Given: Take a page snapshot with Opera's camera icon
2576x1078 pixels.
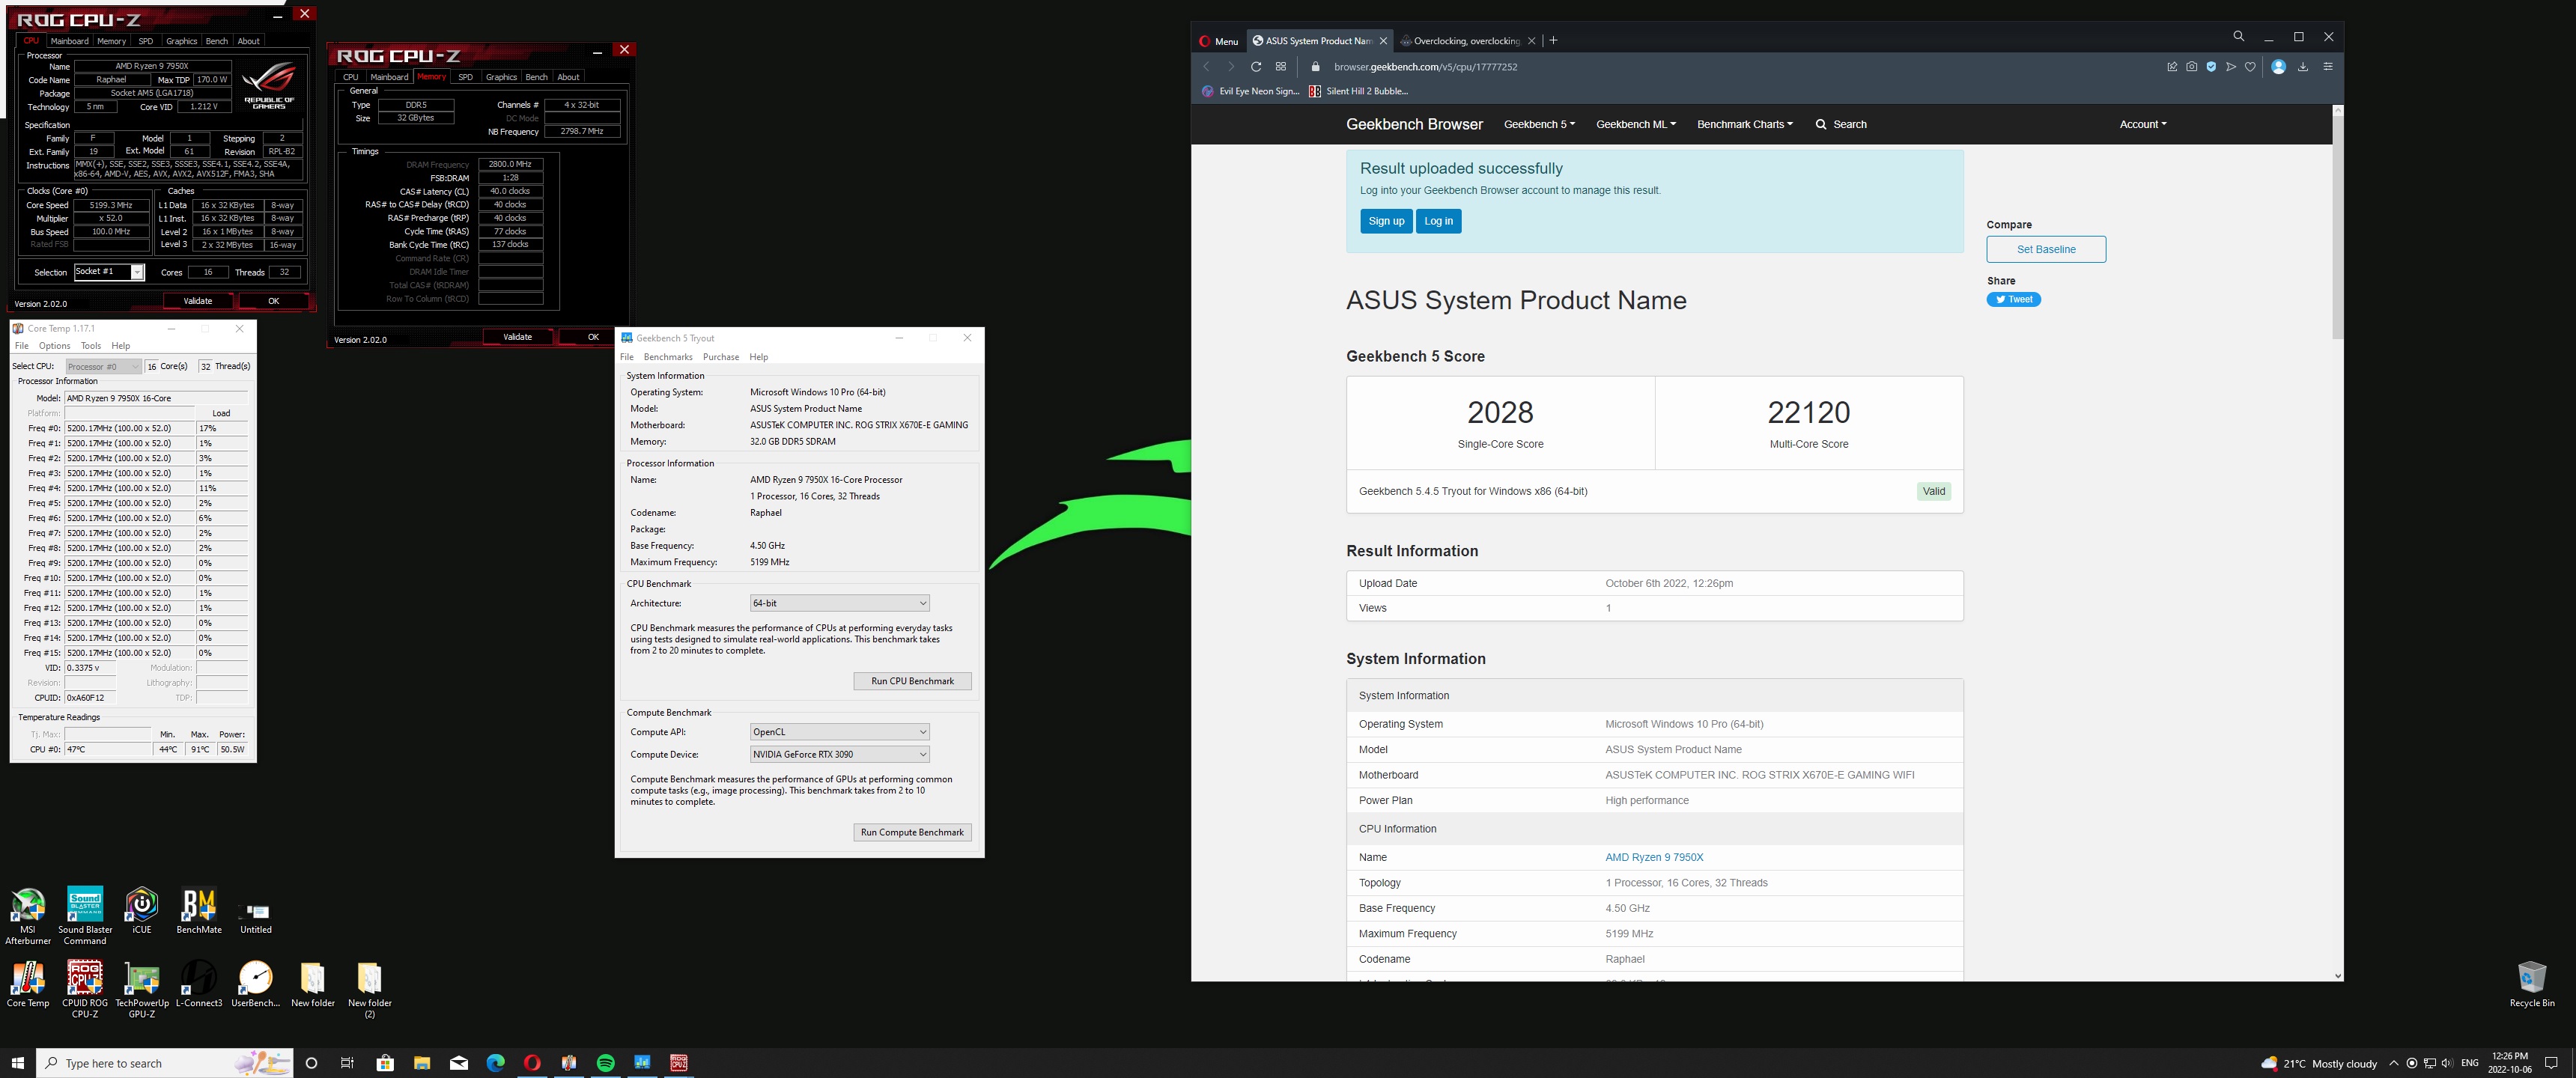Looking at the screenshot, I should pos(2192,67).
